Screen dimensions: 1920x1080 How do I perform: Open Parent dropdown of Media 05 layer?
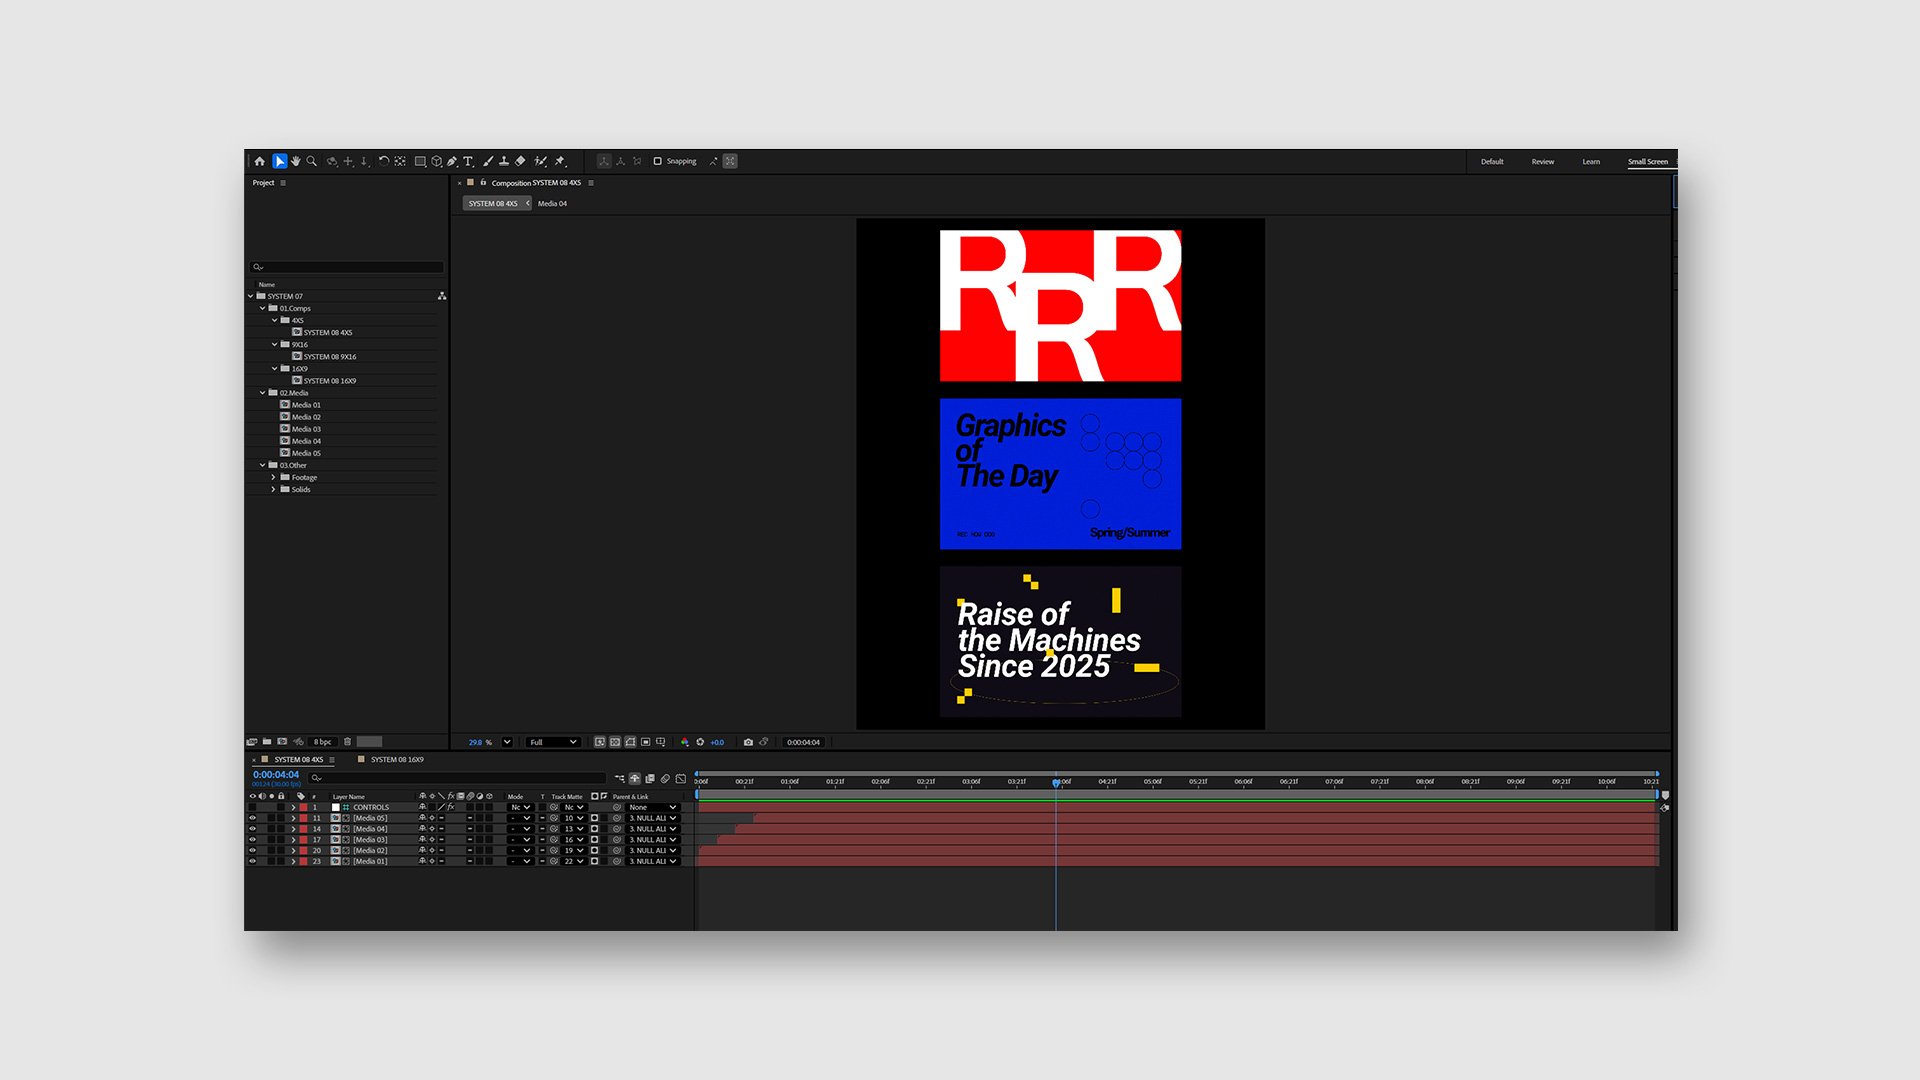point(654,818)
